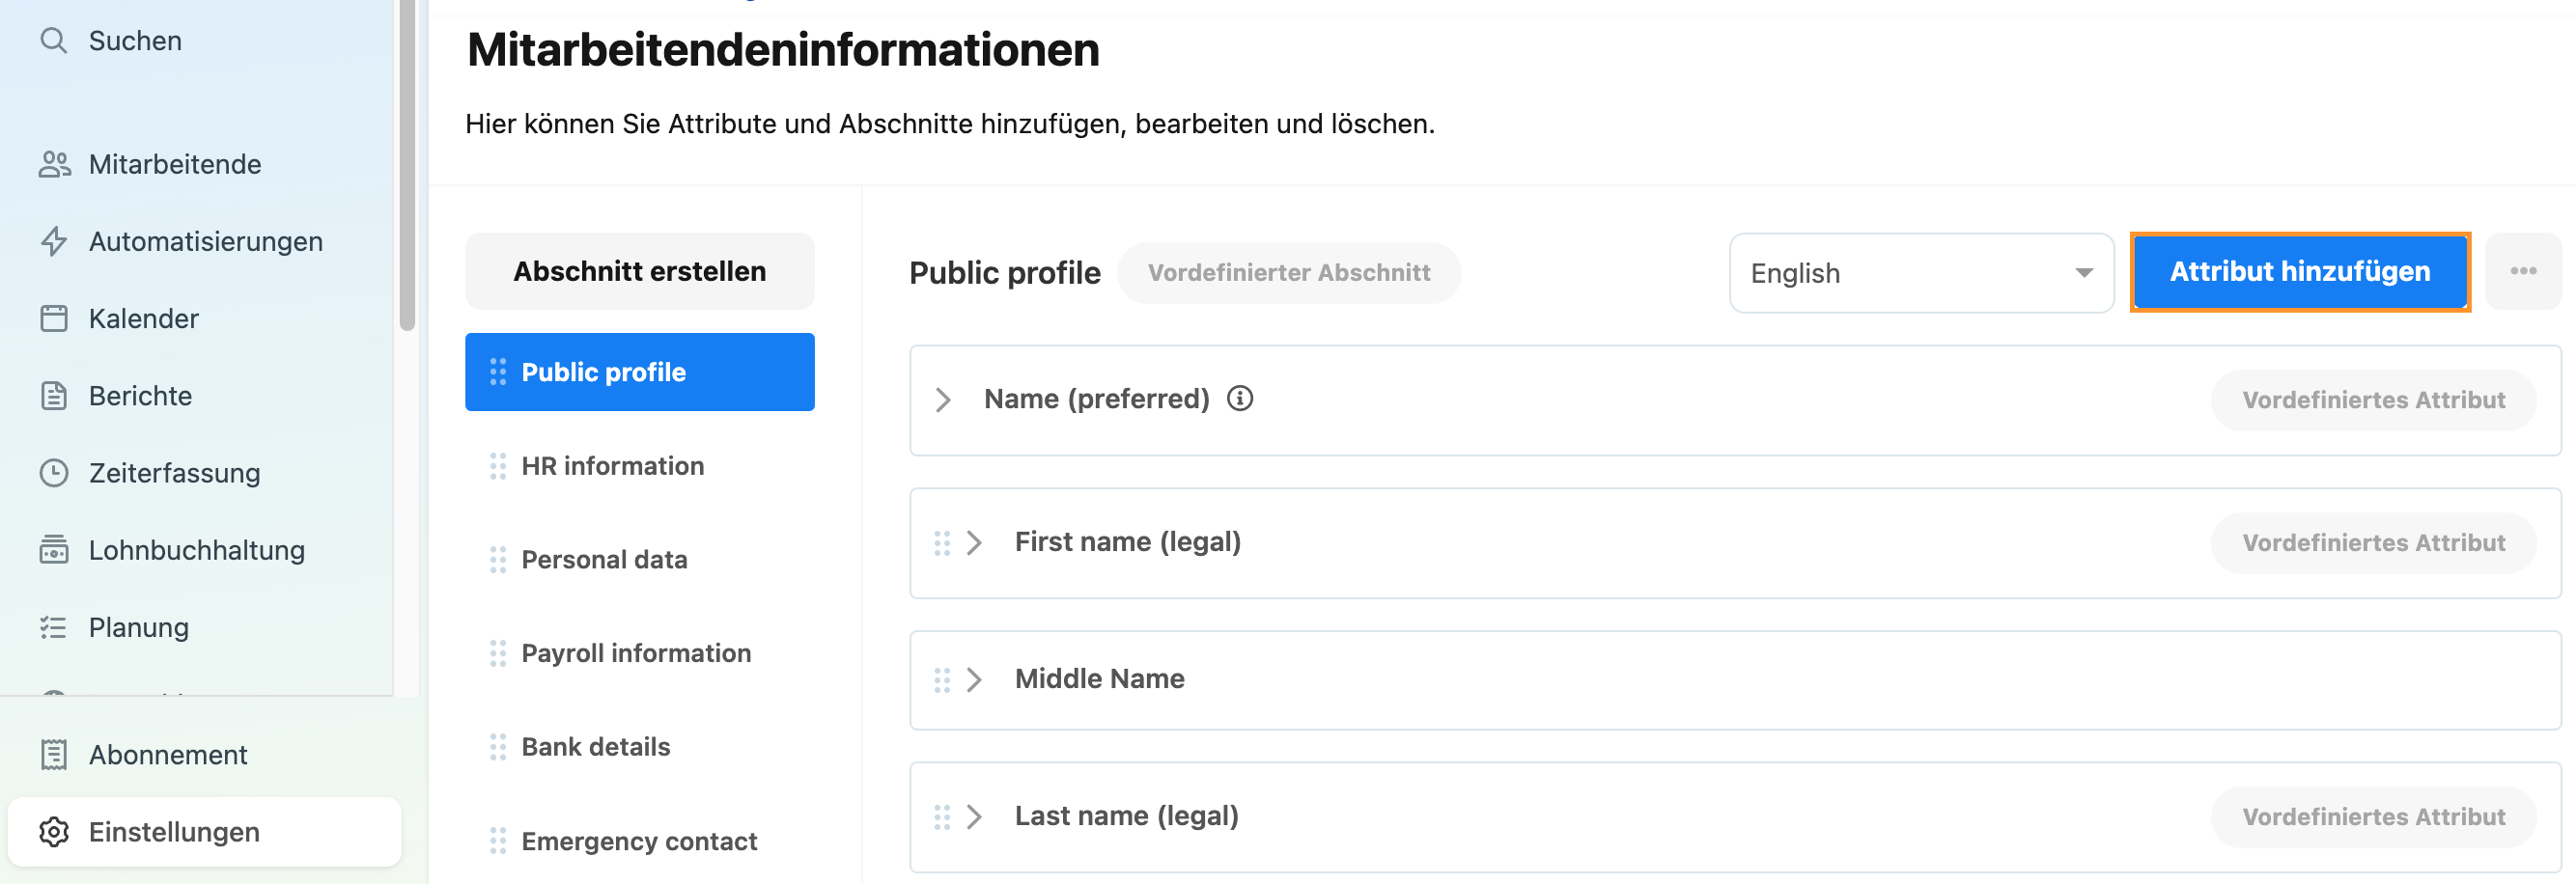
Task: Click the Attribut hinzufügen button
Action: point(2299,272)
